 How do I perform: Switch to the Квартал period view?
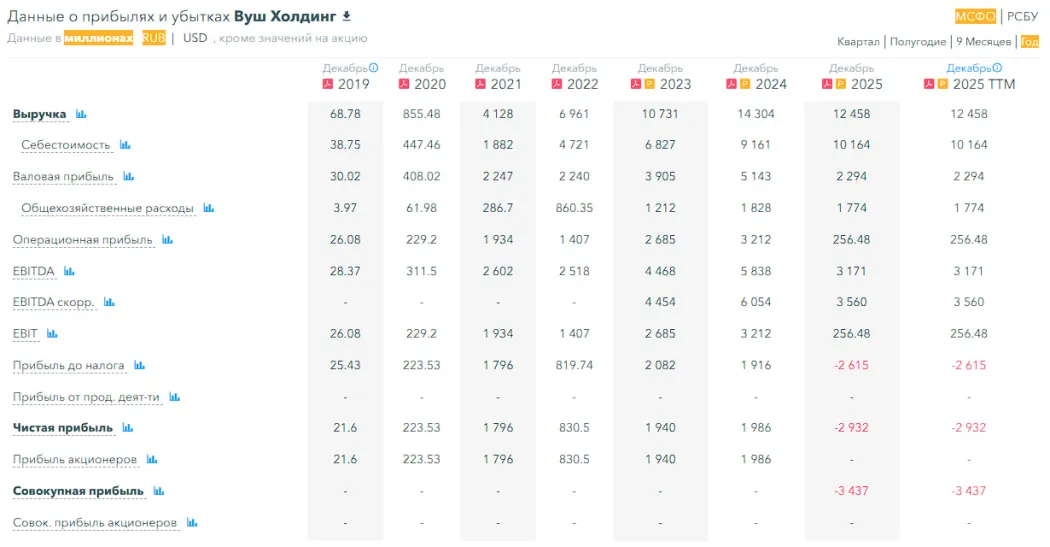(x=858, y=42)
